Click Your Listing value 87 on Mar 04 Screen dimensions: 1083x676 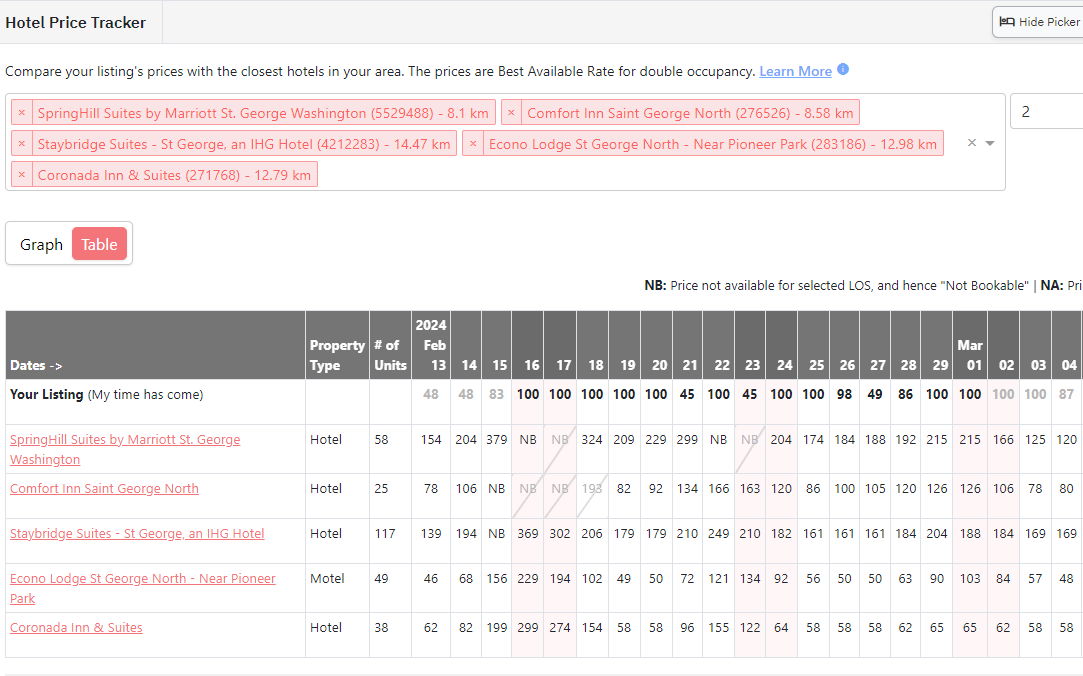coord(1066,394)
